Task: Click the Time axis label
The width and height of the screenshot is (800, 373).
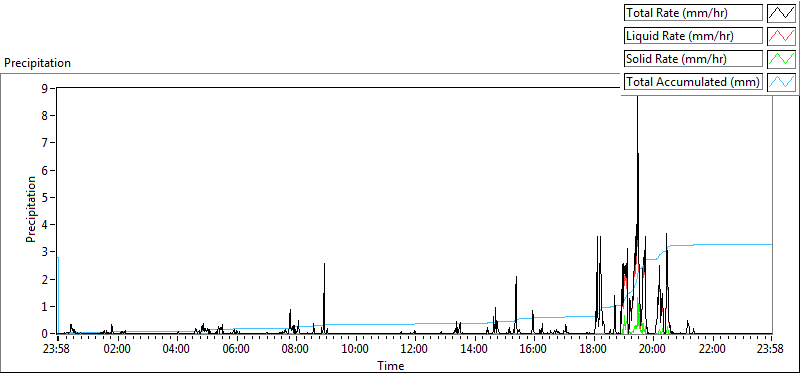Action: click(x=390, y=366)
